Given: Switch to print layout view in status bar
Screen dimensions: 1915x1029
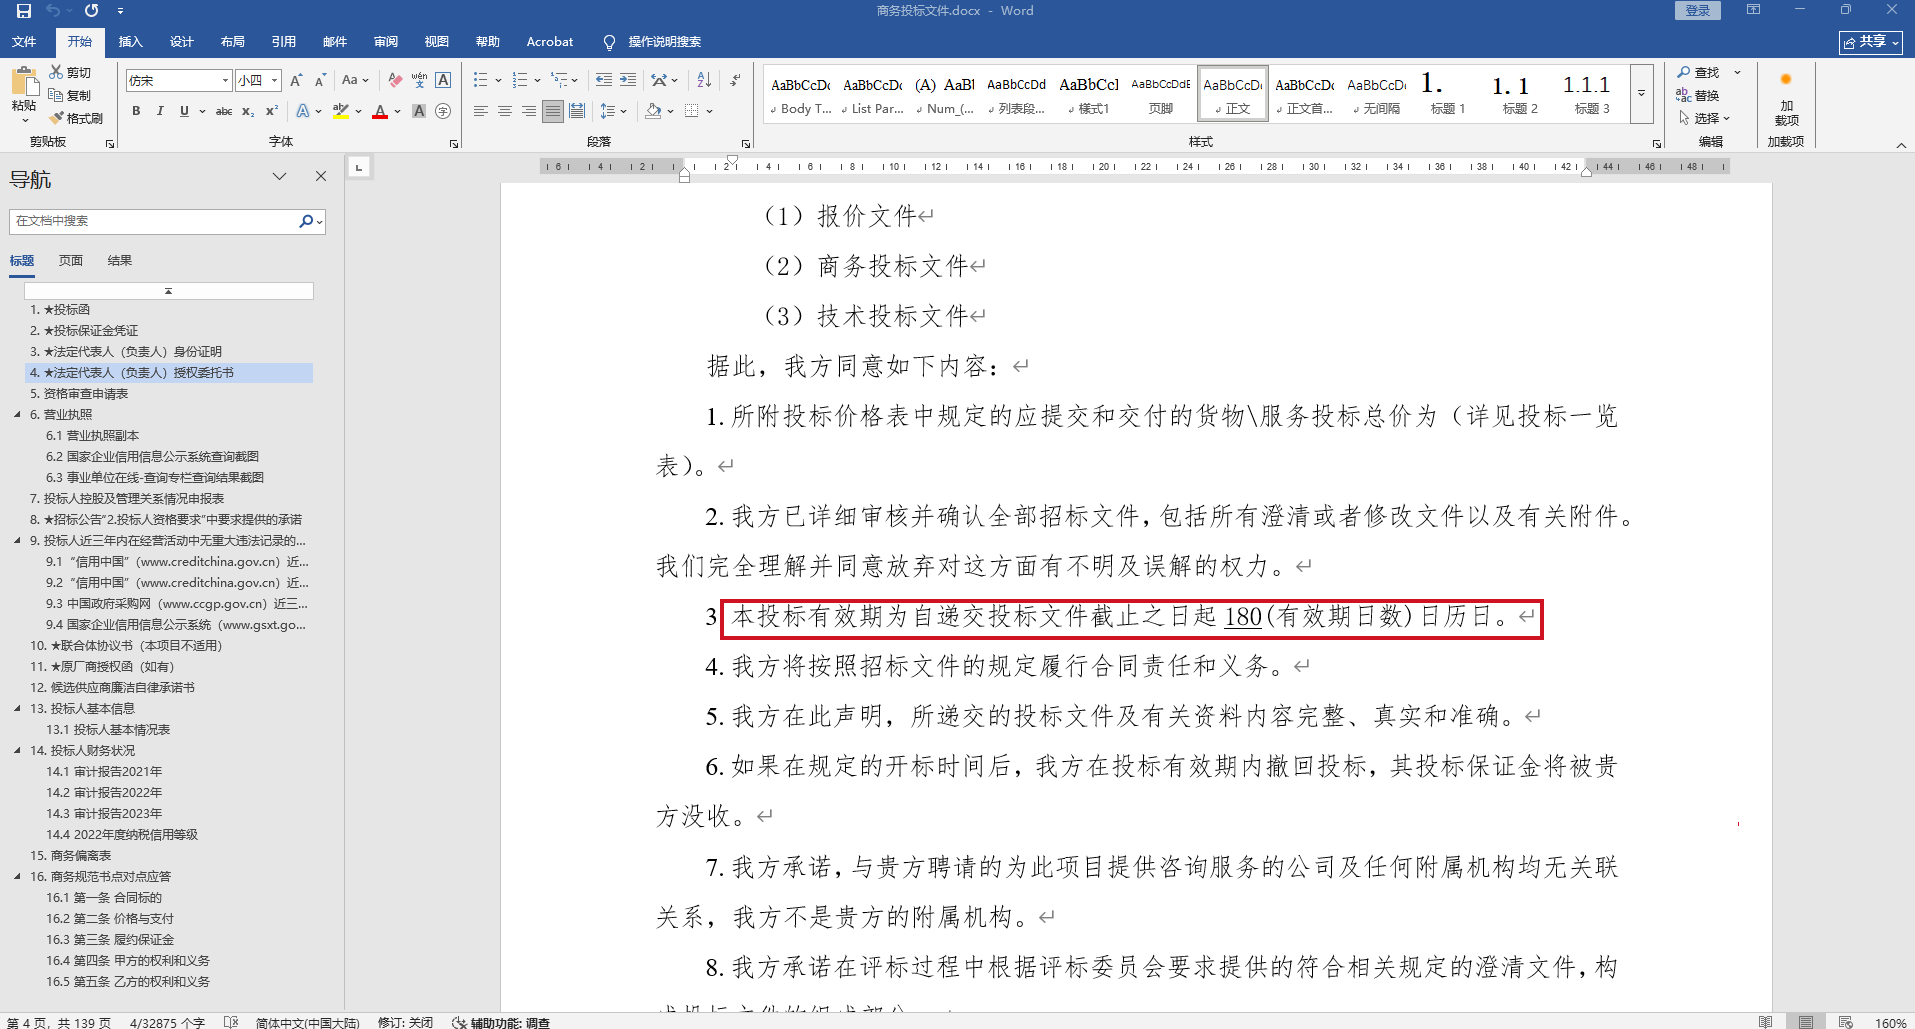Looking at the screenshot, I should [x=1806, y=1022].
